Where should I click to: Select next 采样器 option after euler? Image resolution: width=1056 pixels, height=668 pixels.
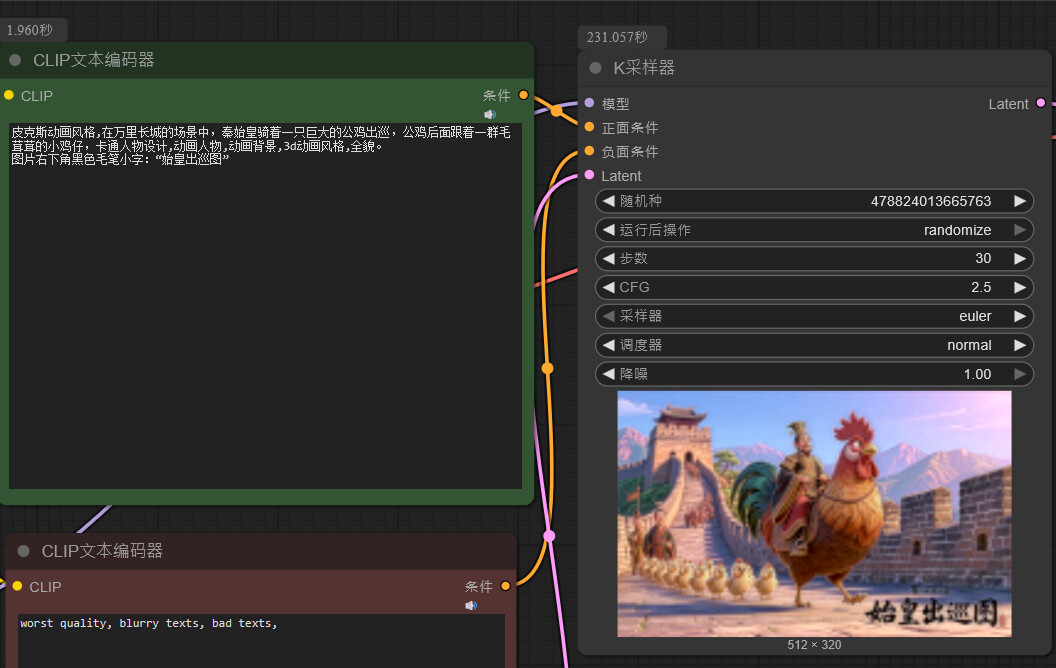1020,316
